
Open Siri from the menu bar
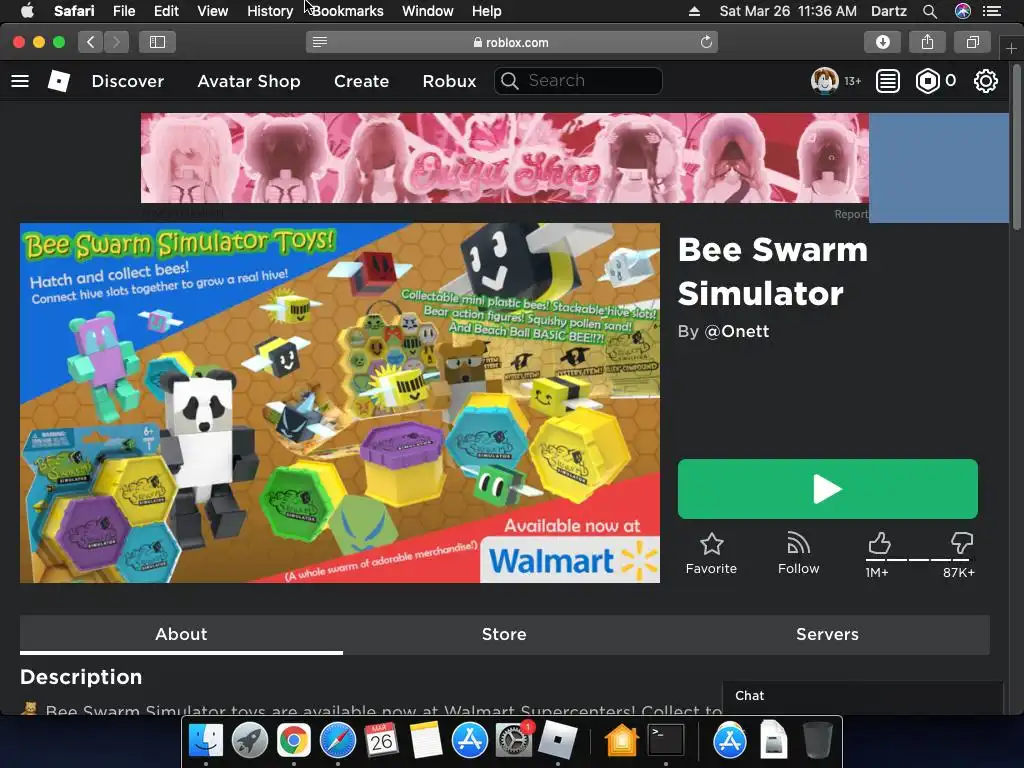click(963, 11)
